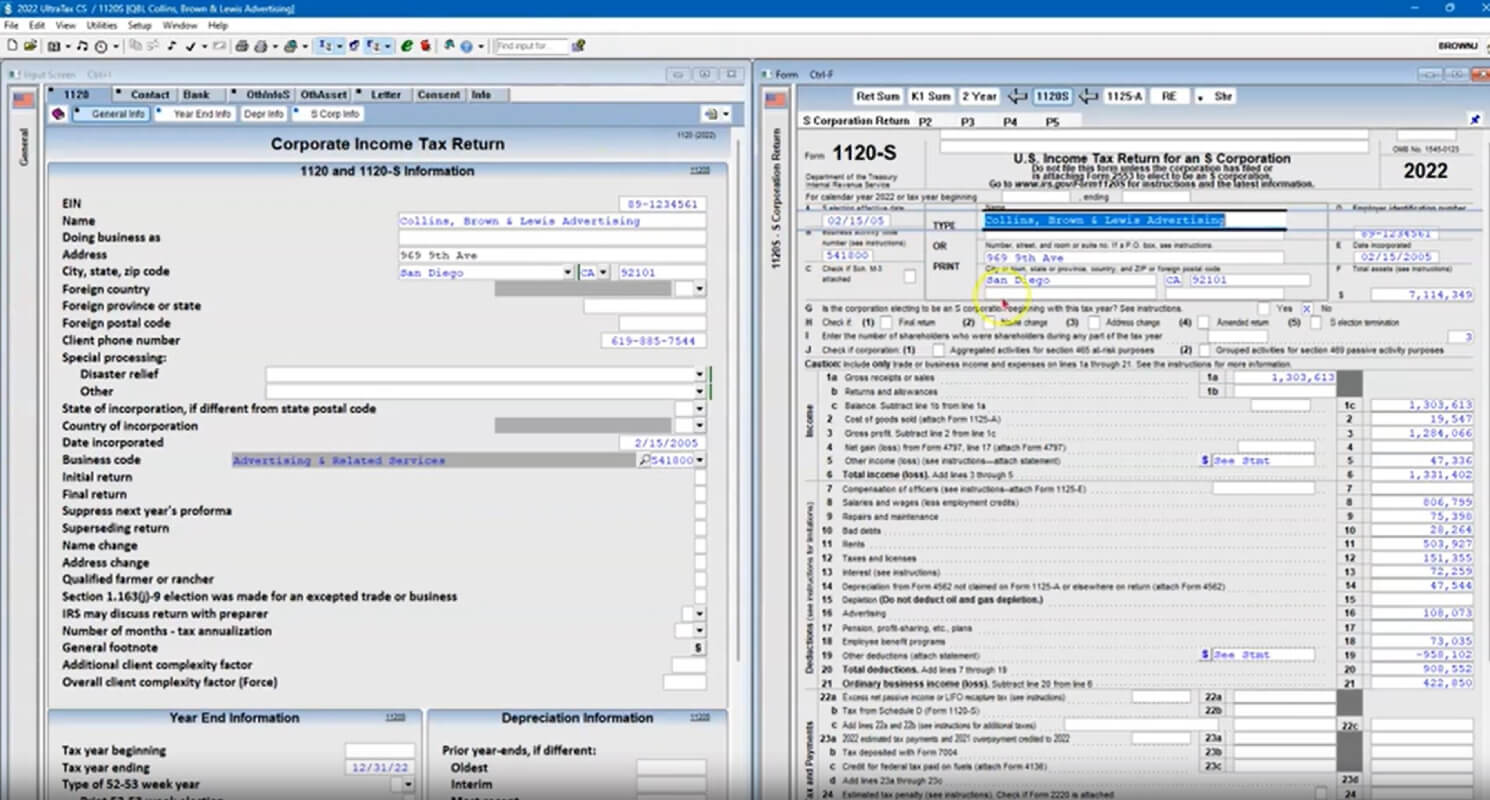This screenshot has height=800, width=1490.
Task: Click the green 'e' e-file icon
Action: (x=407, y=46)
